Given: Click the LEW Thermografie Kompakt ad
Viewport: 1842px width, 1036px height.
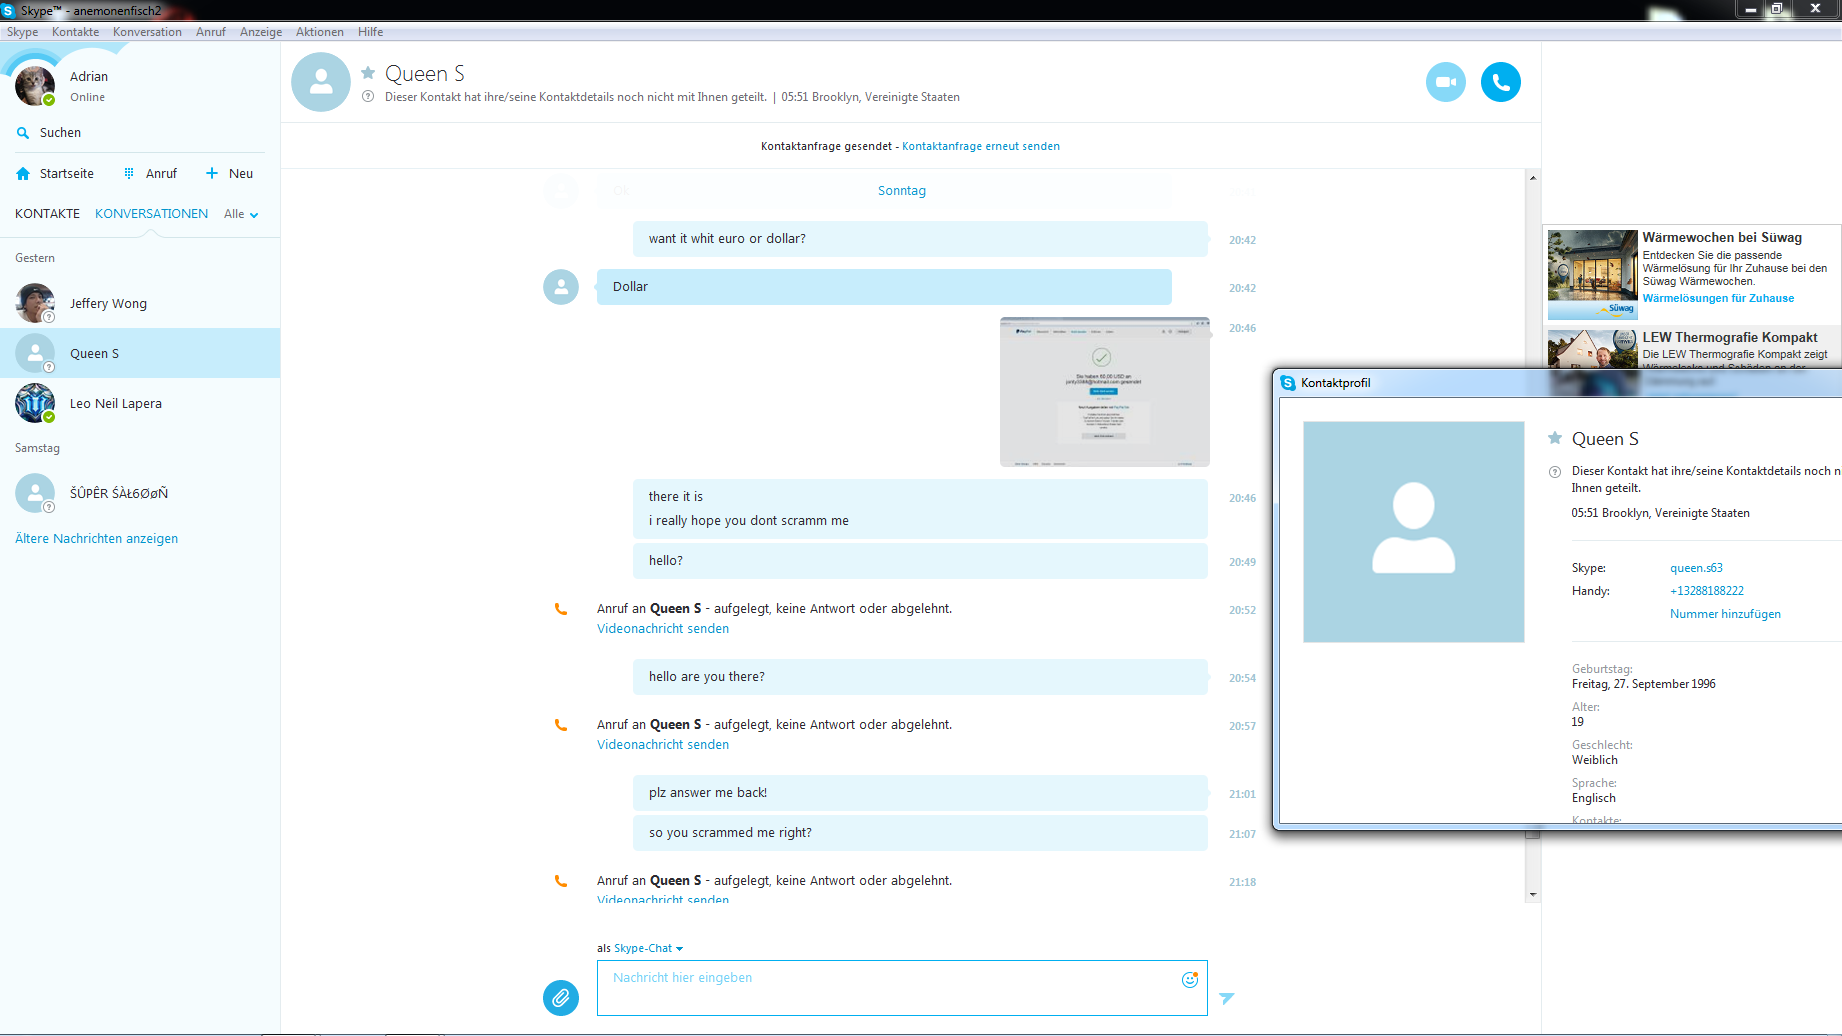Looking at the screenshot, I should coord(1693,347).
